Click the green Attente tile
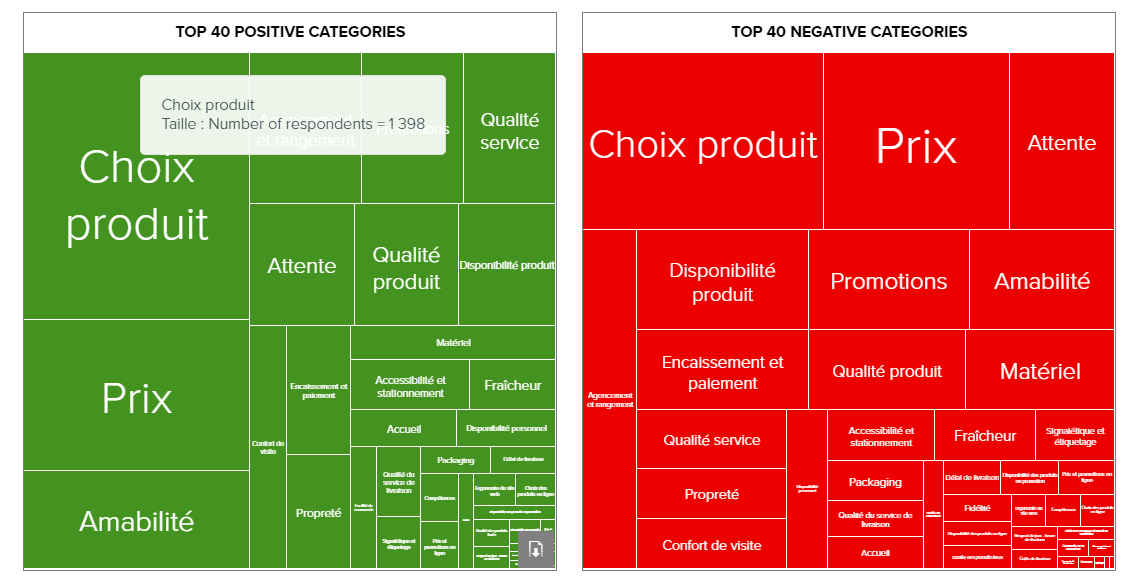The width and height of the screenshot is (1135, 581). pos(301,266)
